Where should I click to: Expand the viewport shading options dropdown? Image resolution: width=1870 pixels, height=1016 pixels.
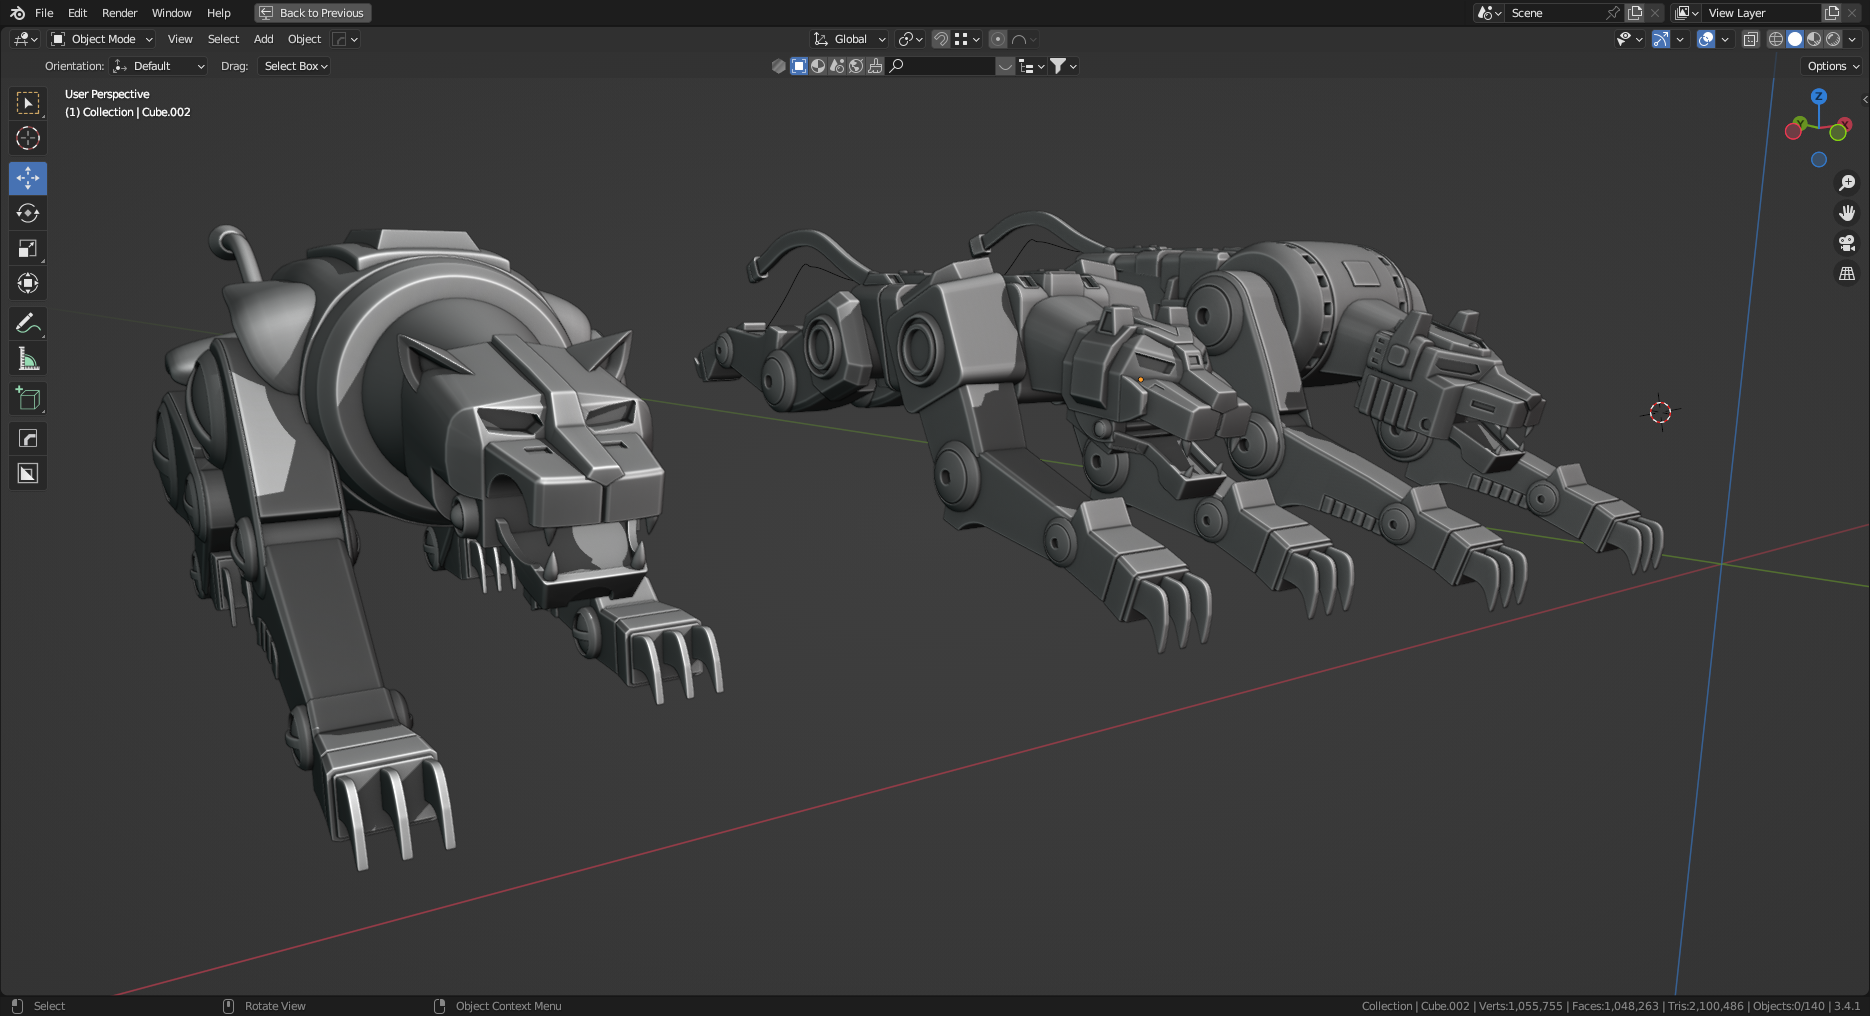(x=1852, y=39)
